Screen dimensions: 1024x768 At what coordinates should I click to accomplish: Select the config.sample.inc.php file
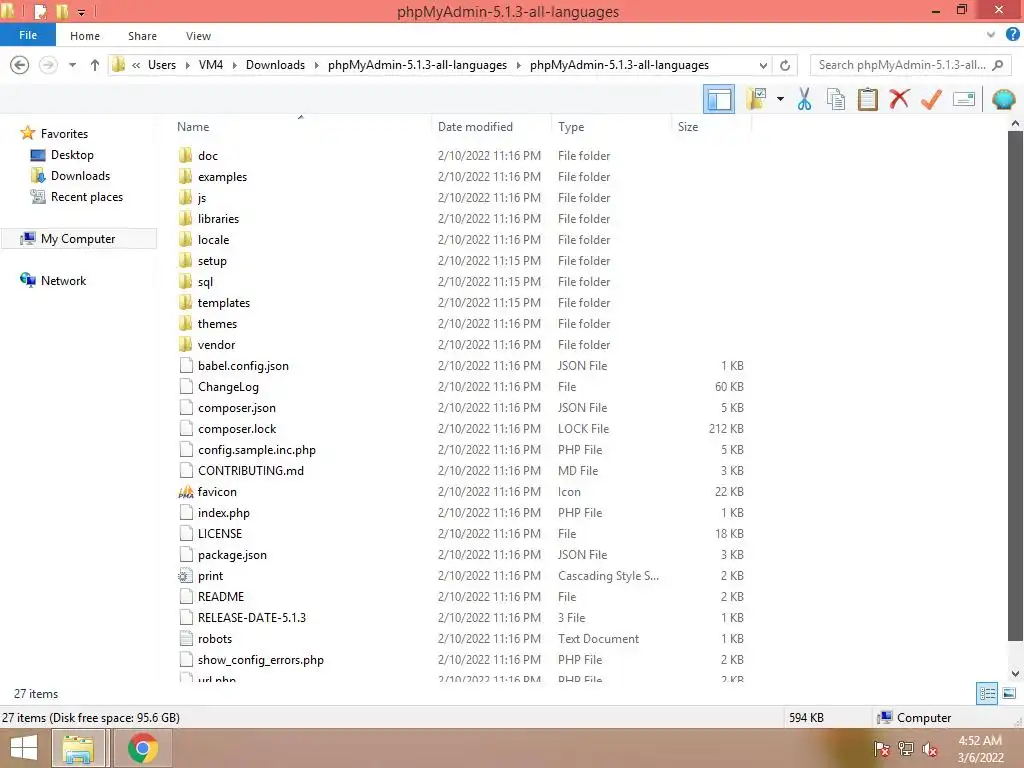pos(257,449)
